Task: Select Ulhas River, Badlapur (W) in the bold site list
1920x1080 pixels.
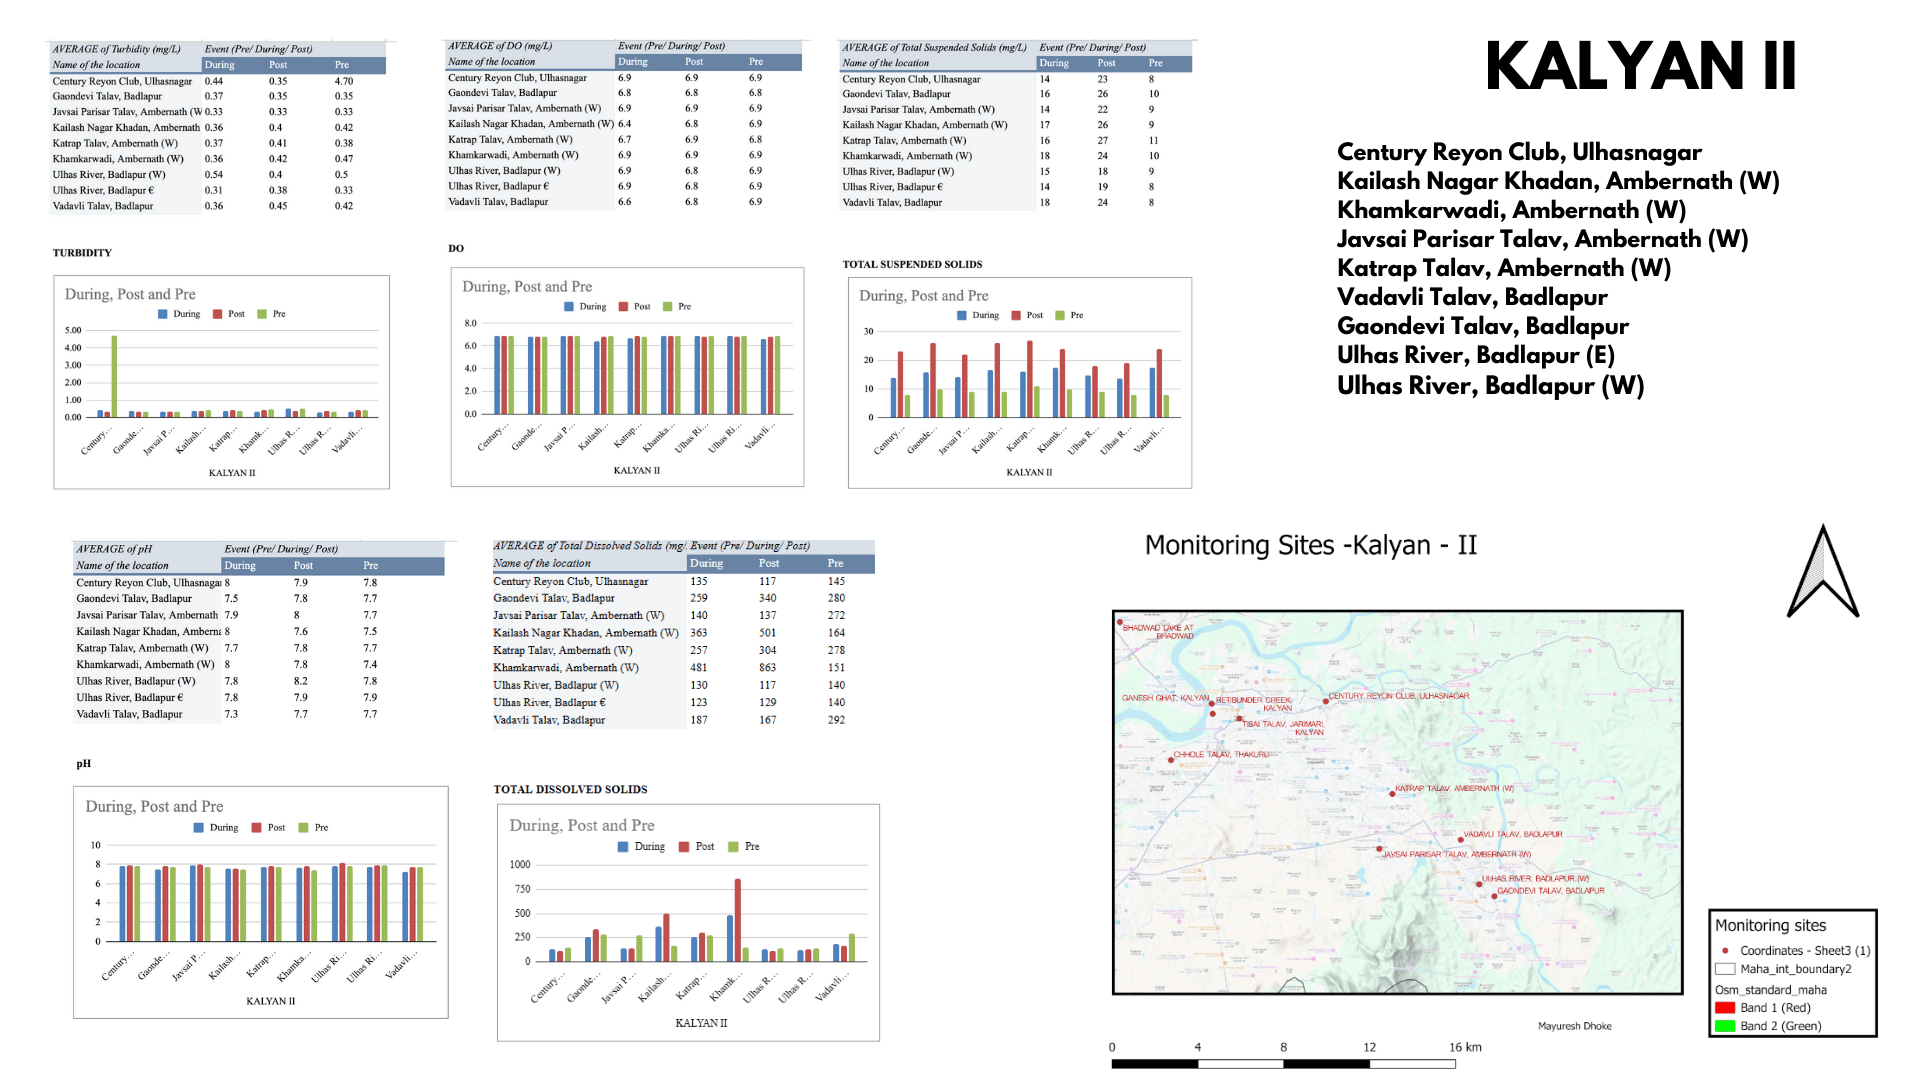Action: coord(1490,386)
